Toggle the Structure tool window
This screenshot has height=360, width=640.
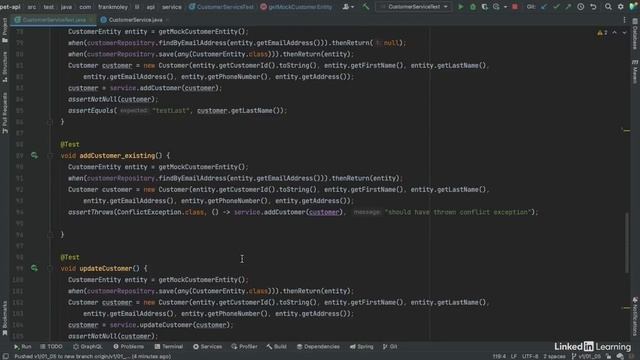(5, 67)
